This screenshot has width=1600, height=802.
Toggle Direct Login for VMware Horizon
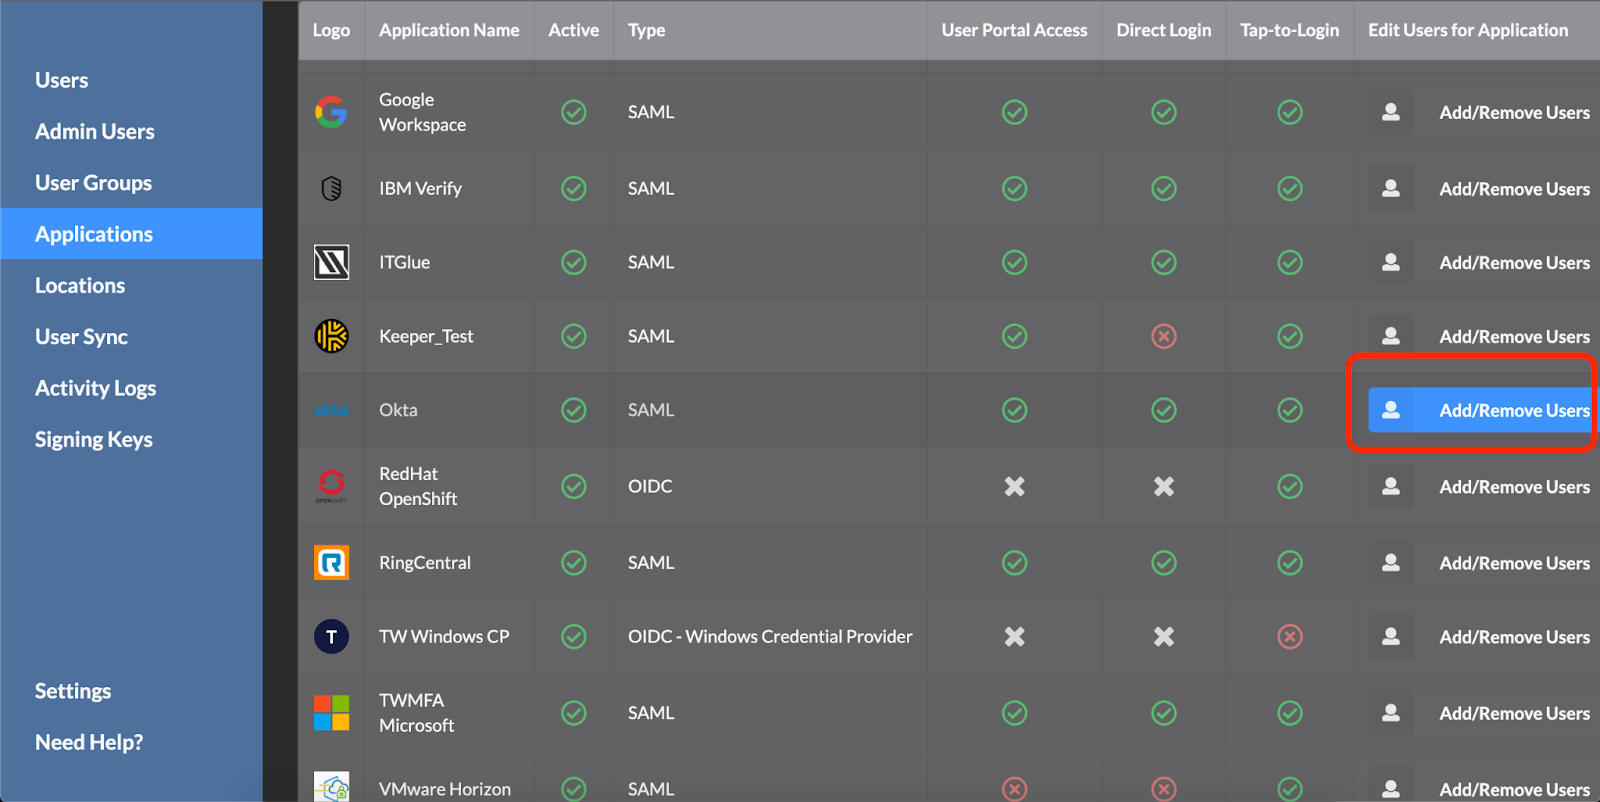pos(1164,789)
